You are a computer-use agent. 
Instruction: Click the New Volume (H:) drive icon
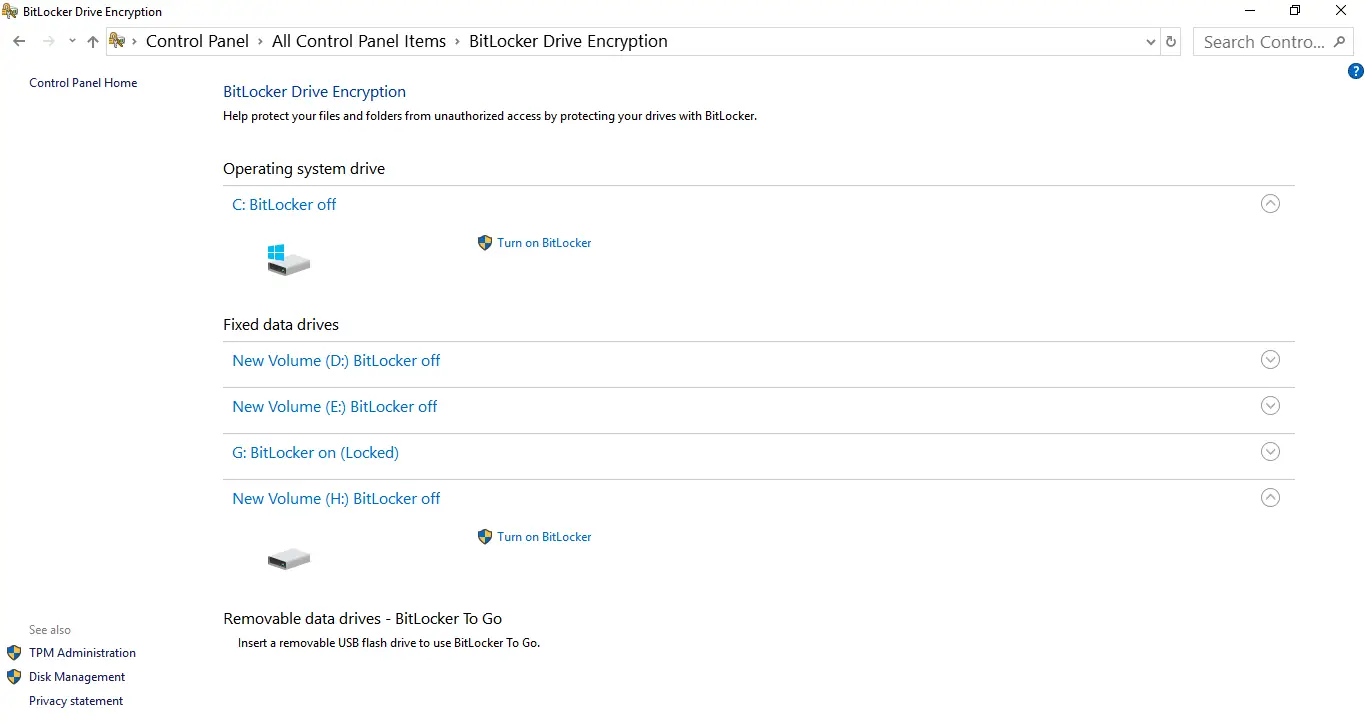click(288, 558)
